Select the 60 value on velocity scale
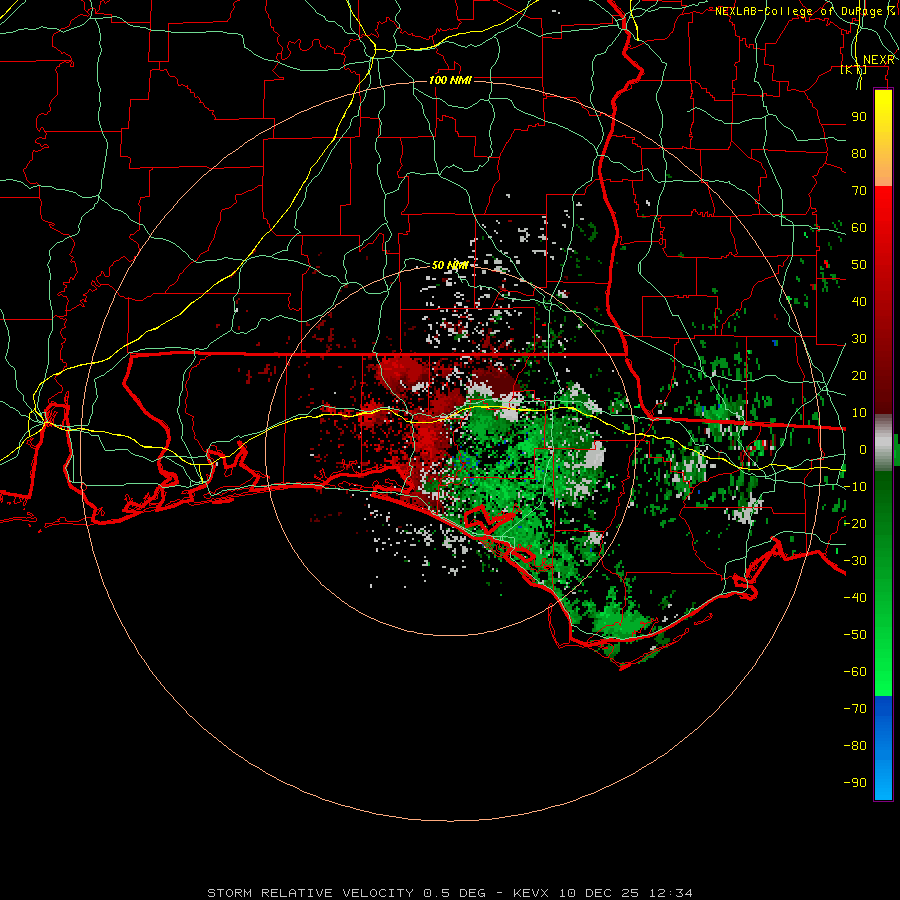The width and height of the screenshot is (900, 900). coord(859,228)
